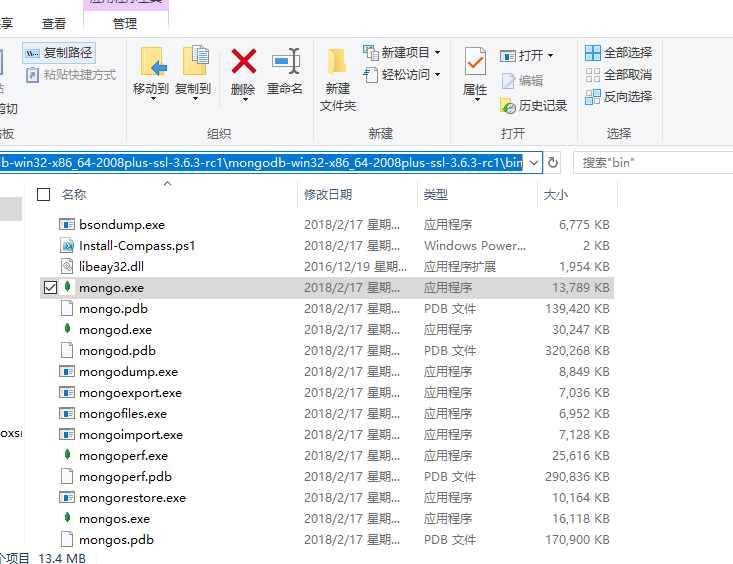Open History record option

tap(533, 106)
